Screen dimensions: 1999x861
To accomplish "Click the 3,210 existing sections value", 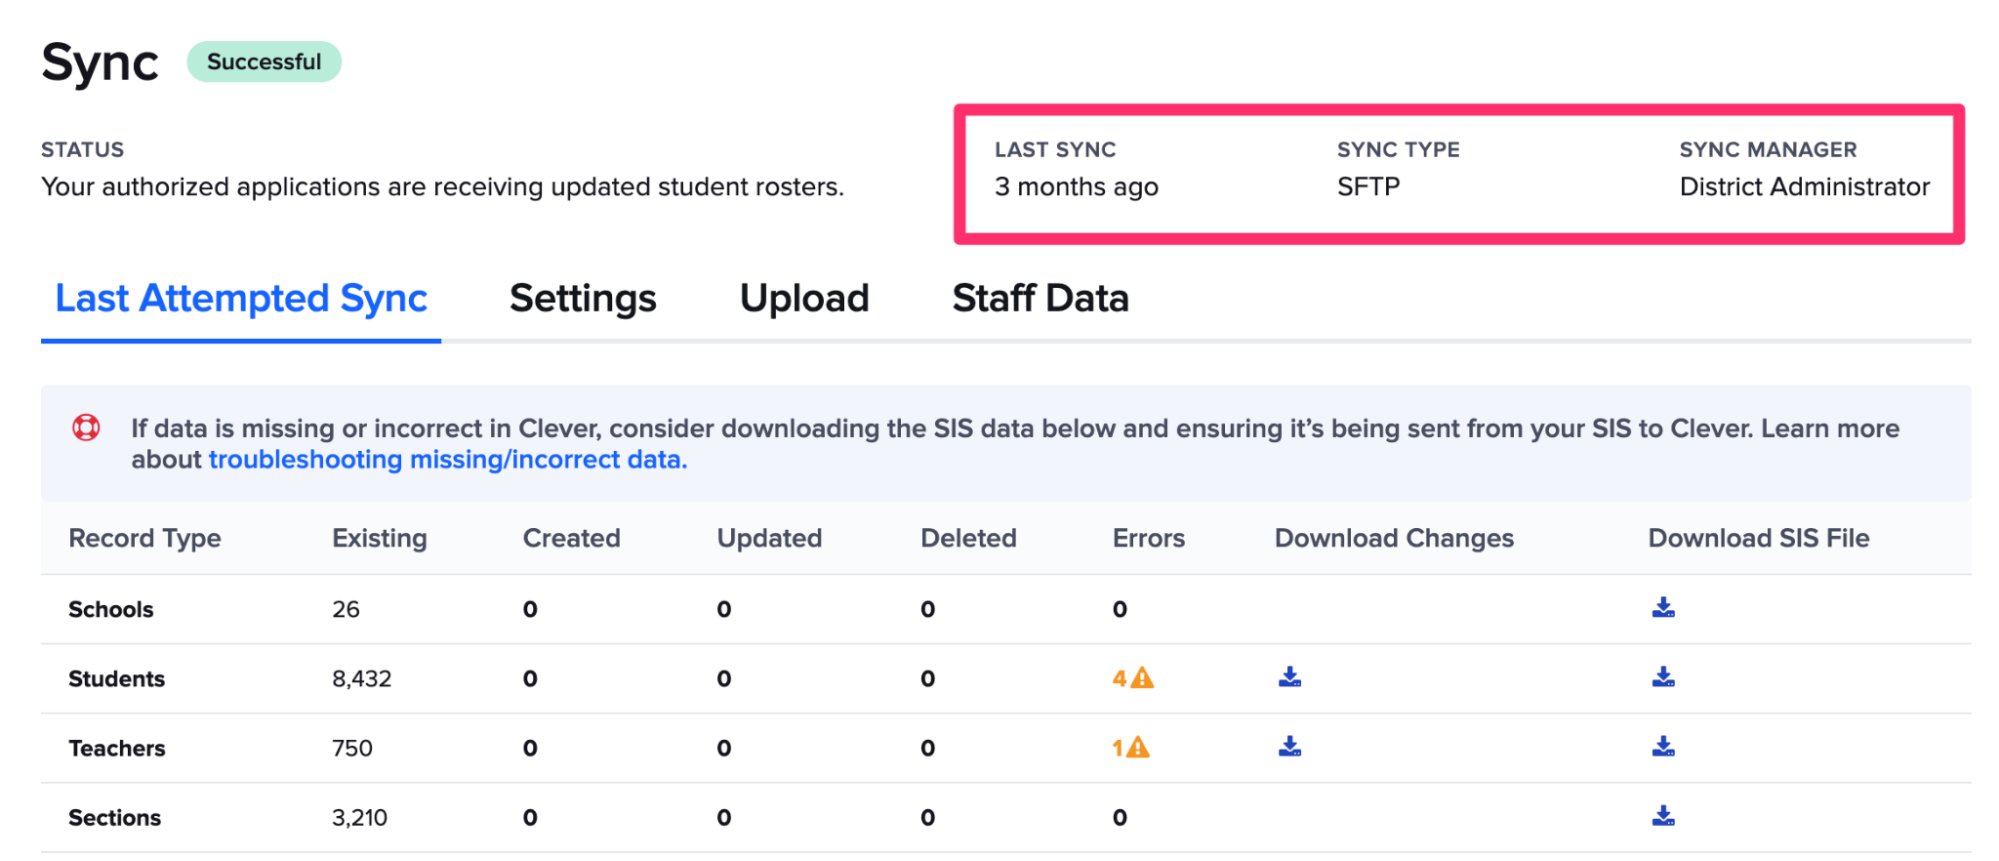I will click(x=360, y=818).
